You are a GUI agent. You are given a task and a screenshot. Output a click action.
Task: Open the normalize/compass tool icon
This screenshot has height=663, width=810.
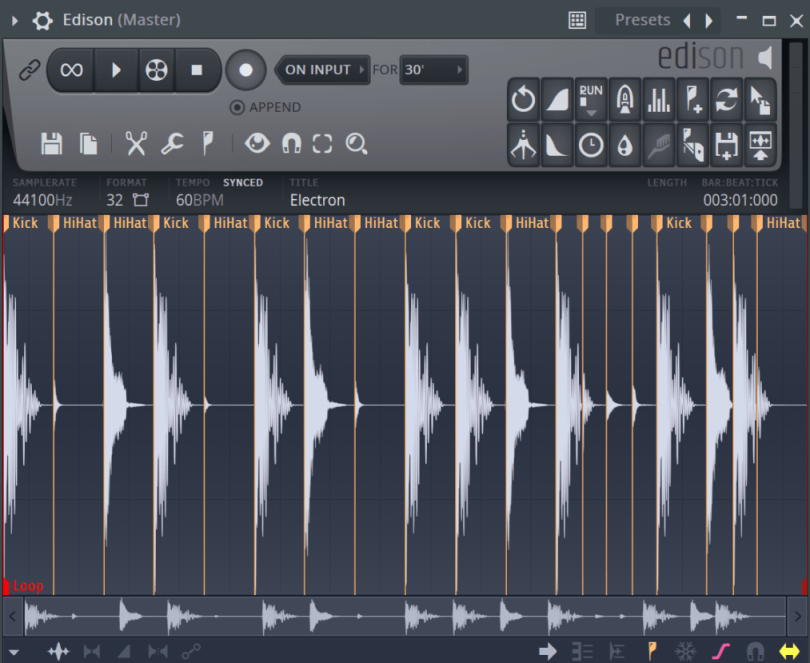tap(523, 145)
